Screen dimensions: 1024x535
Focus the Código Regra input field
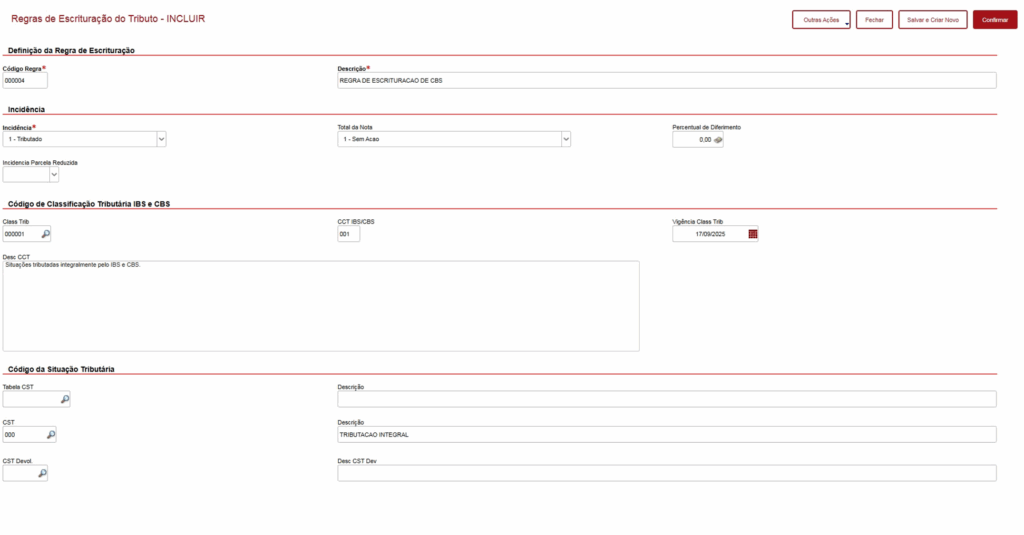coord(25,80)
